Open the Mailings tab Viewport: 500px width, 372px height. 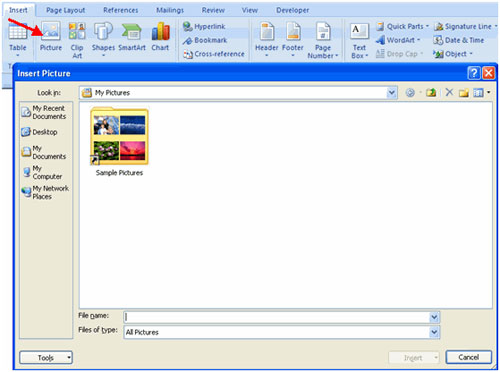[x=170, y=10]
